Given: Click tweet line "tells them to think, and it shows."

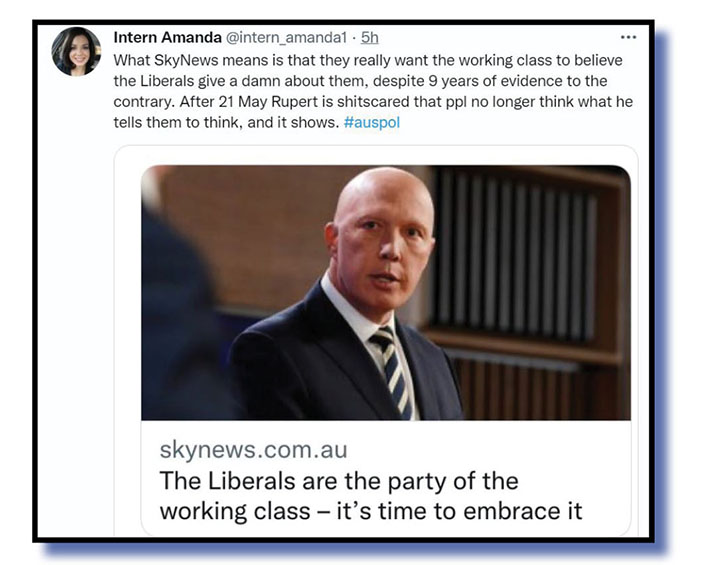Looking at the screenshot, I should click(226, 122).
